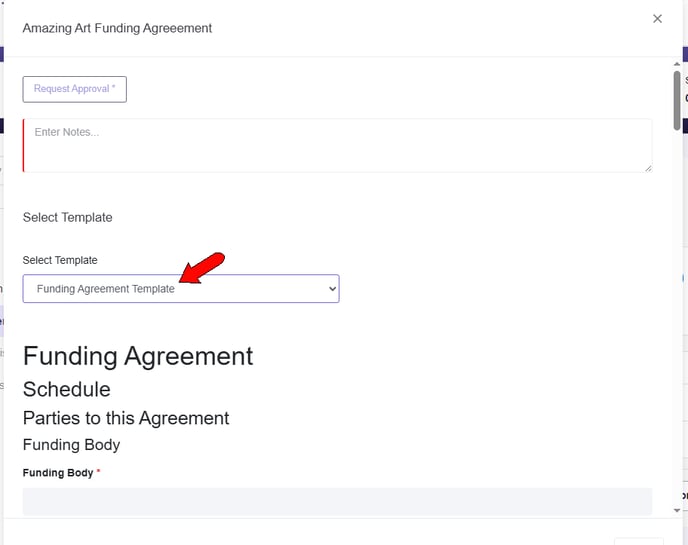Click the Select Template label above the dropdown

click(x=60, y=260)
